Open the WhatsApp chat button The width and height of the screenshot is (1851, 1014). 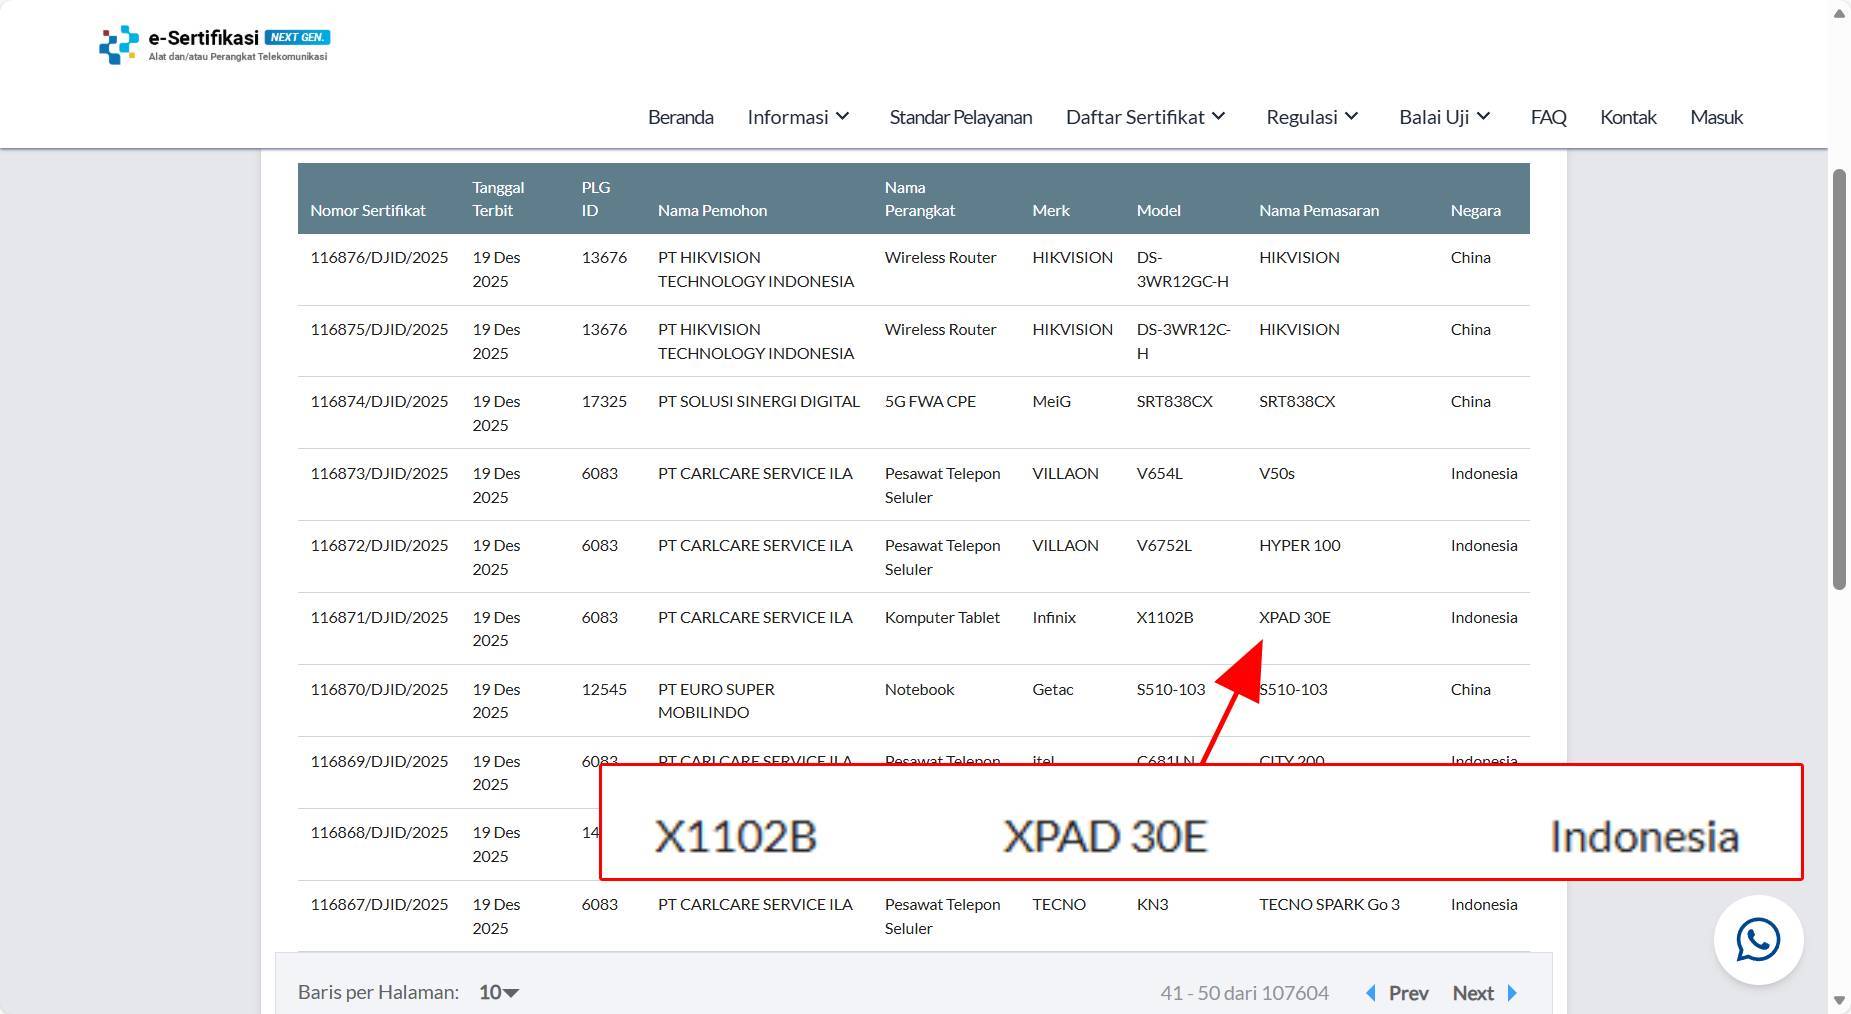(x=1757, y=940)
